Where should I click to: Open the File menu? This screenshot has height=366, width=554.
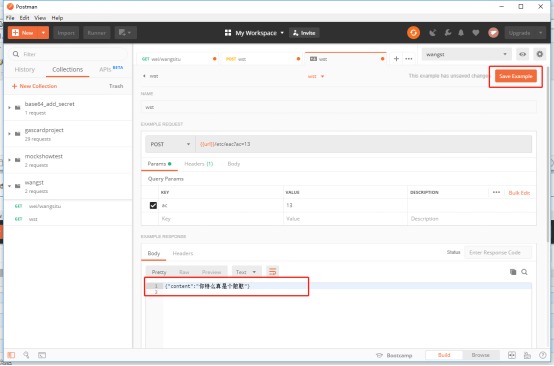click(10, 18)
